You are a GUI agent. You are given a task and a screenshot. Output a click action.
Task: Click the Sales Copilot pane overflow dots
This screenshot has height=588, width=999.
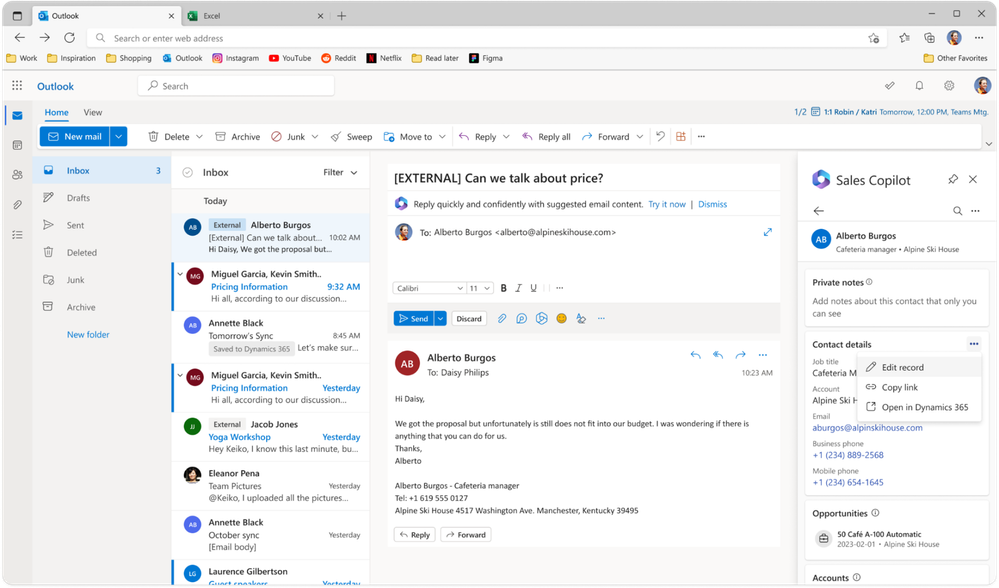(x=975, y=211)
